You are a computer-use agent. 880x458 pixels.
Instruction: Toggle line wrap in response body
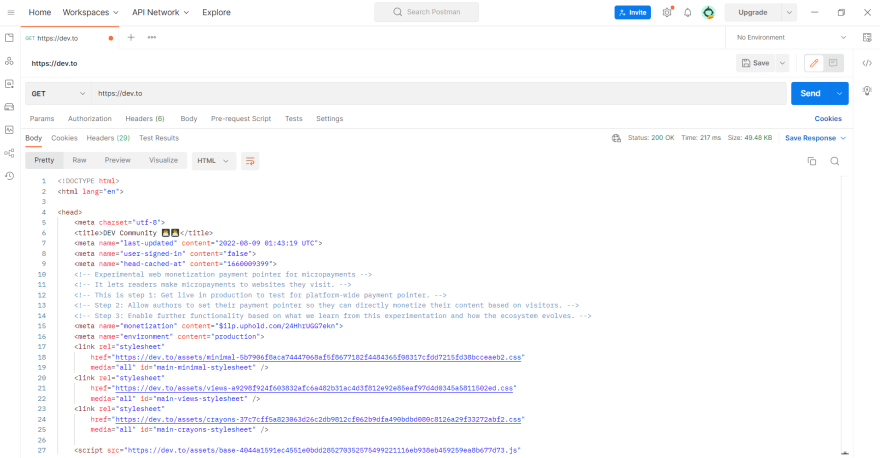click(250, 161)
